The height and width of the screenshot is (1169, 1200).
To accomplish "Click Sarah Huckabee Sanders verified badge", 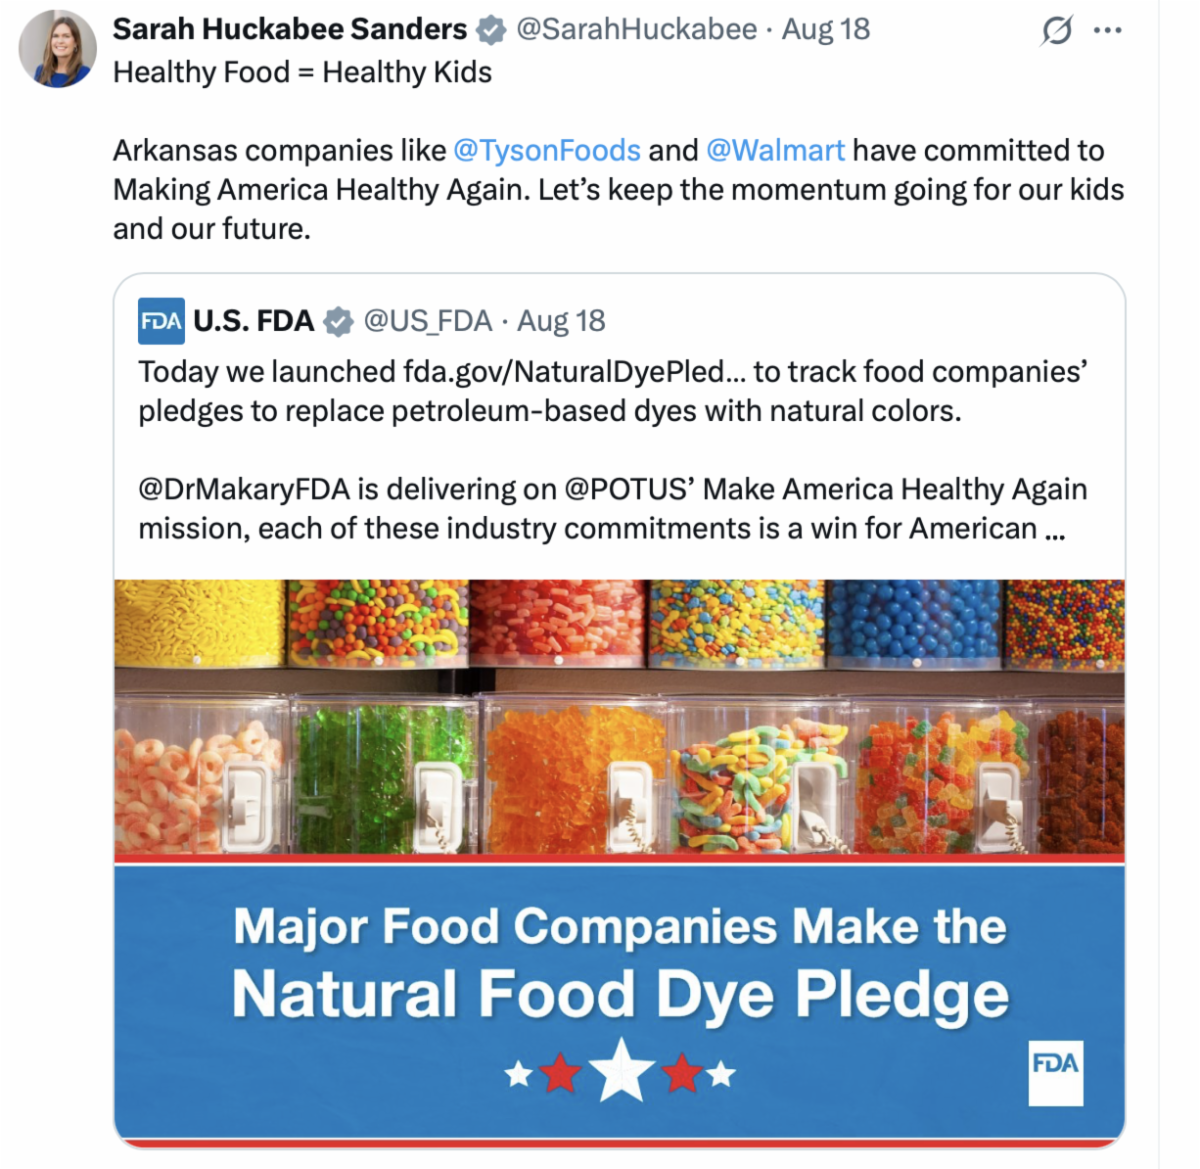I will (x=490, y=30).
